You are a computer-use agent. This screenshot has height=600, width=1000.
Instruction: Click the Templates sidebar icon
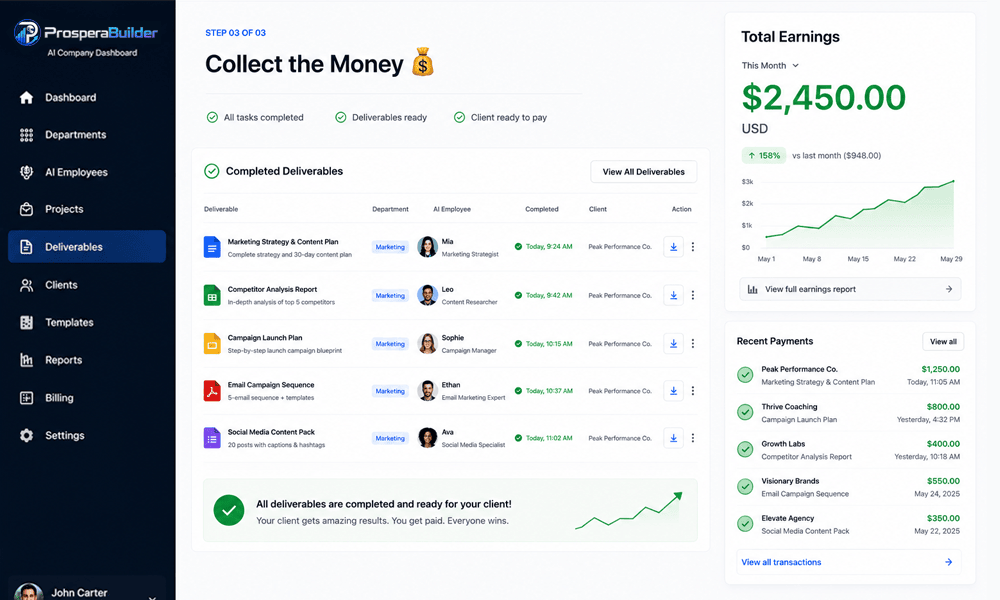point(26,323)
